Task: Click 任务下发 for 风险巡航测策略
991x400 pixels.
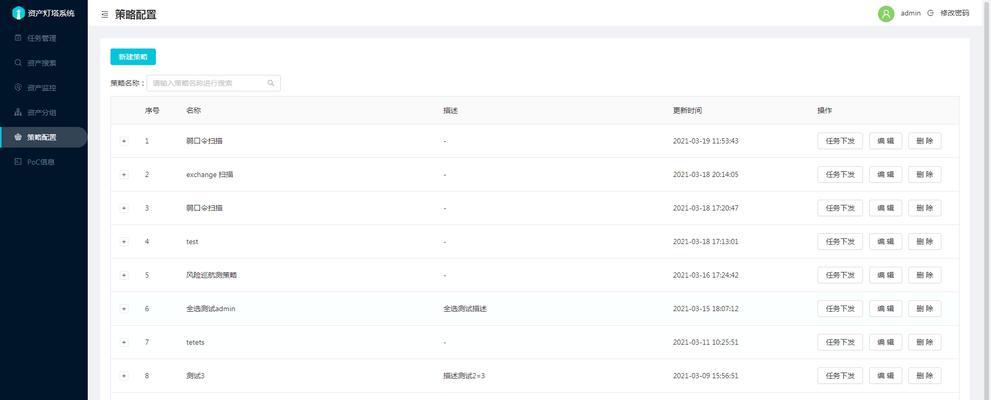Action: (x=840, y=275)
